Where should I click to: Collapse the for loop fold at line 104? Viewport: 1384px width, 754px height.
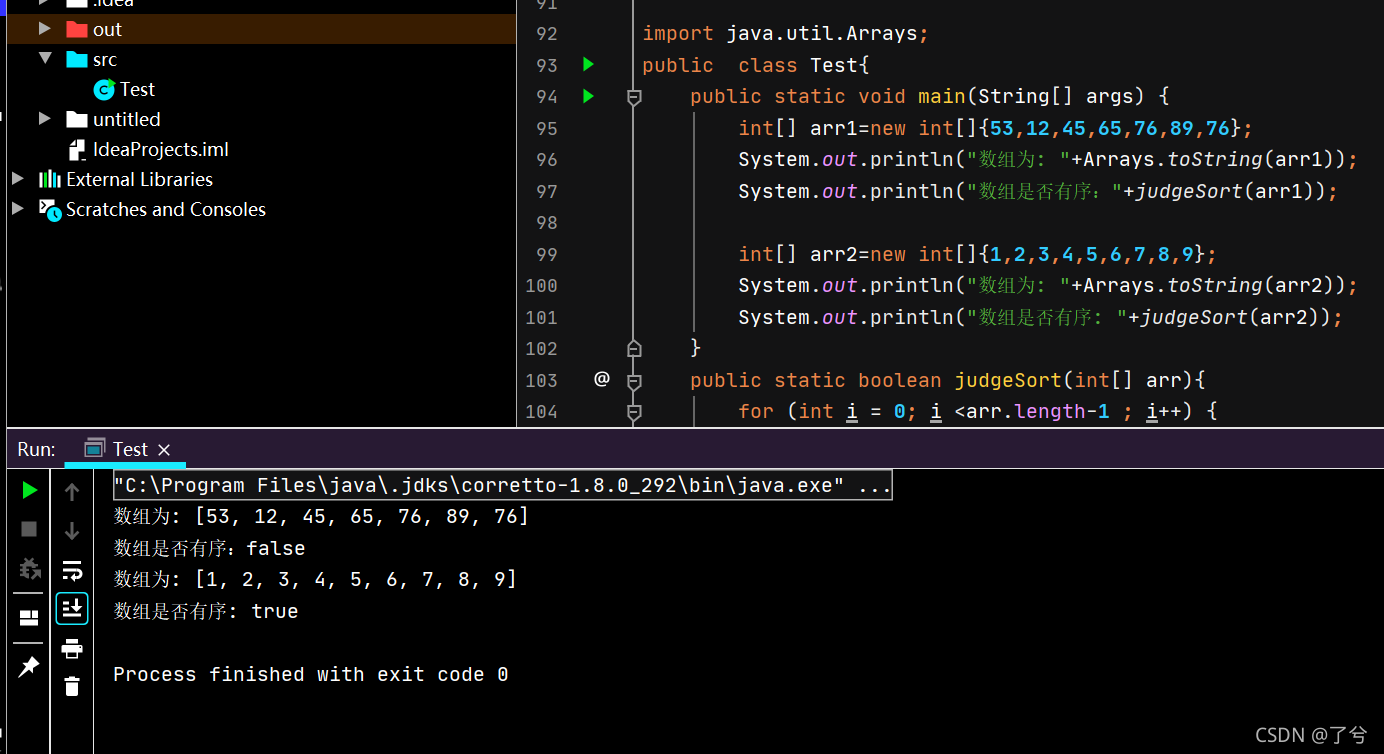tap(633, 411)
